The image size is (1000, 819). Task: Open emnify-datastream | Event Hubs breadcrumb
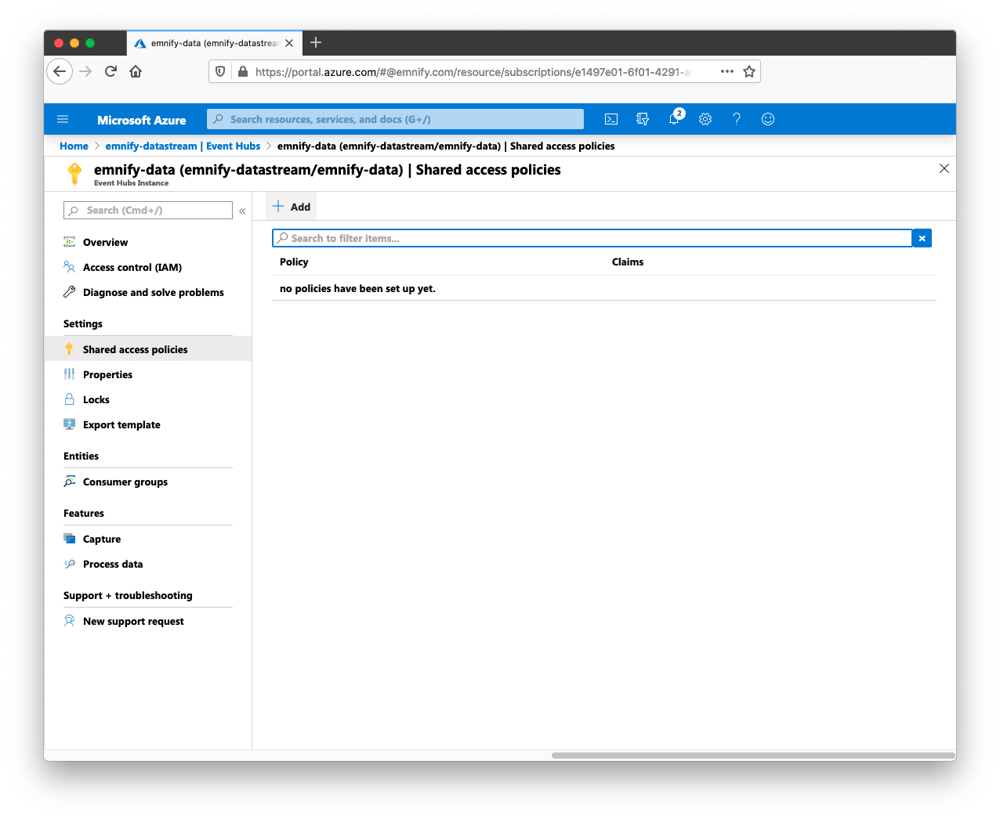tap(183, 146)
